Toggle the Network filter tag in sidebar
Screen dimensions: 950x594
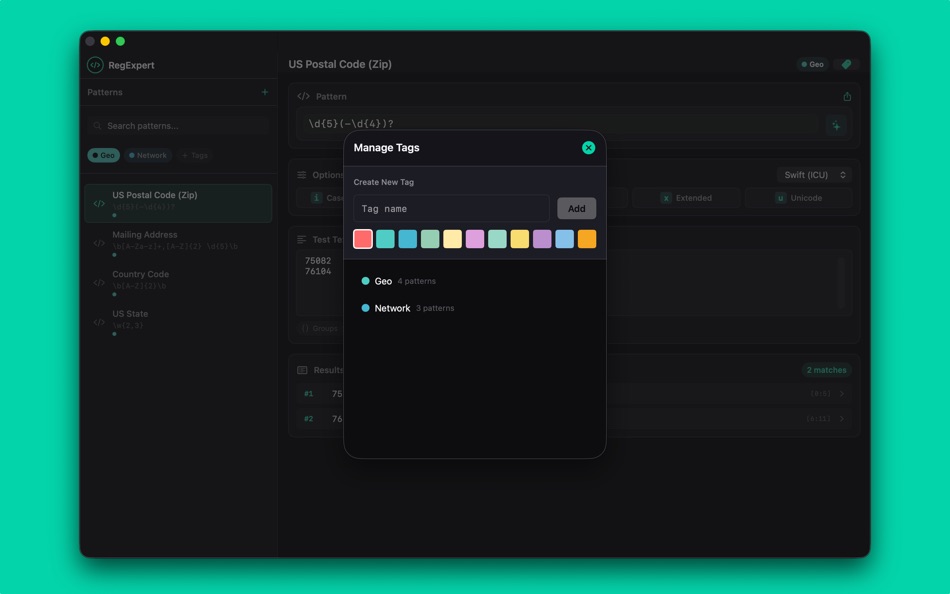click(148, 155)
